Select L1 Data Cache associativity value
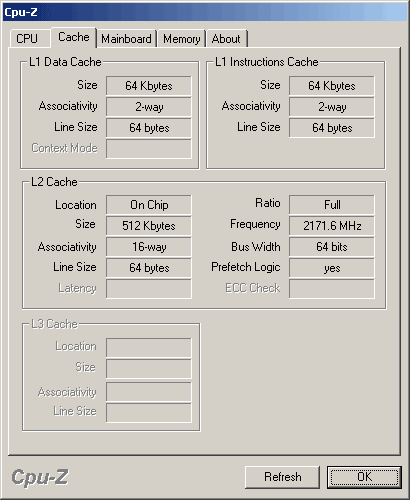 (x=149, y=107)
